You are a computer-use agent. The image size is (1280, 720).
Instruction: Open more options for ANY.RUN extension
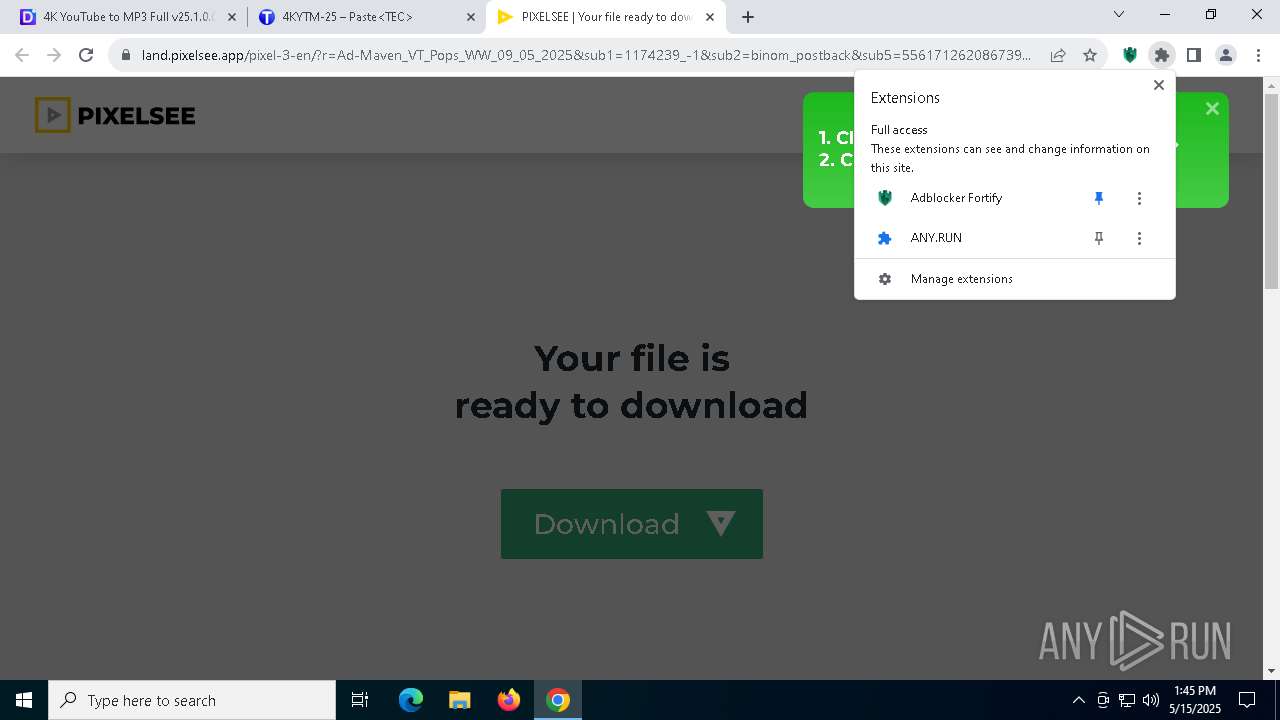point(1139,238)
